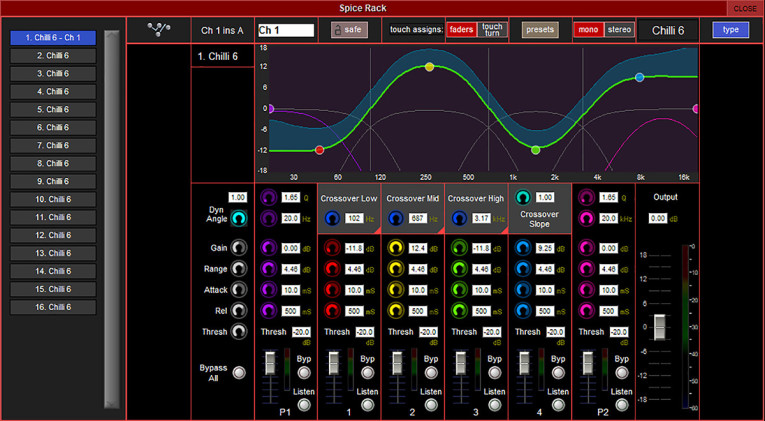Click the global Gain knob

click(239, 248)
